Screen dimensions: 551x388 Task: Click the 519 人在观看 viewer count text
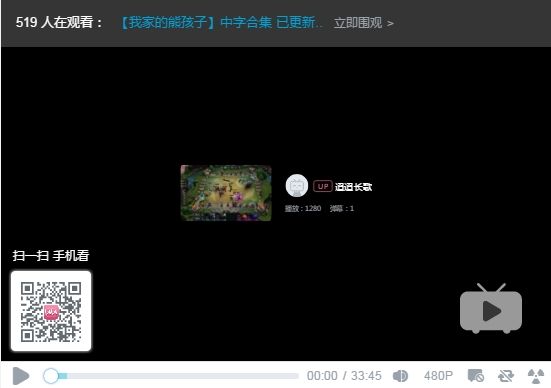[x=59, y=22]
